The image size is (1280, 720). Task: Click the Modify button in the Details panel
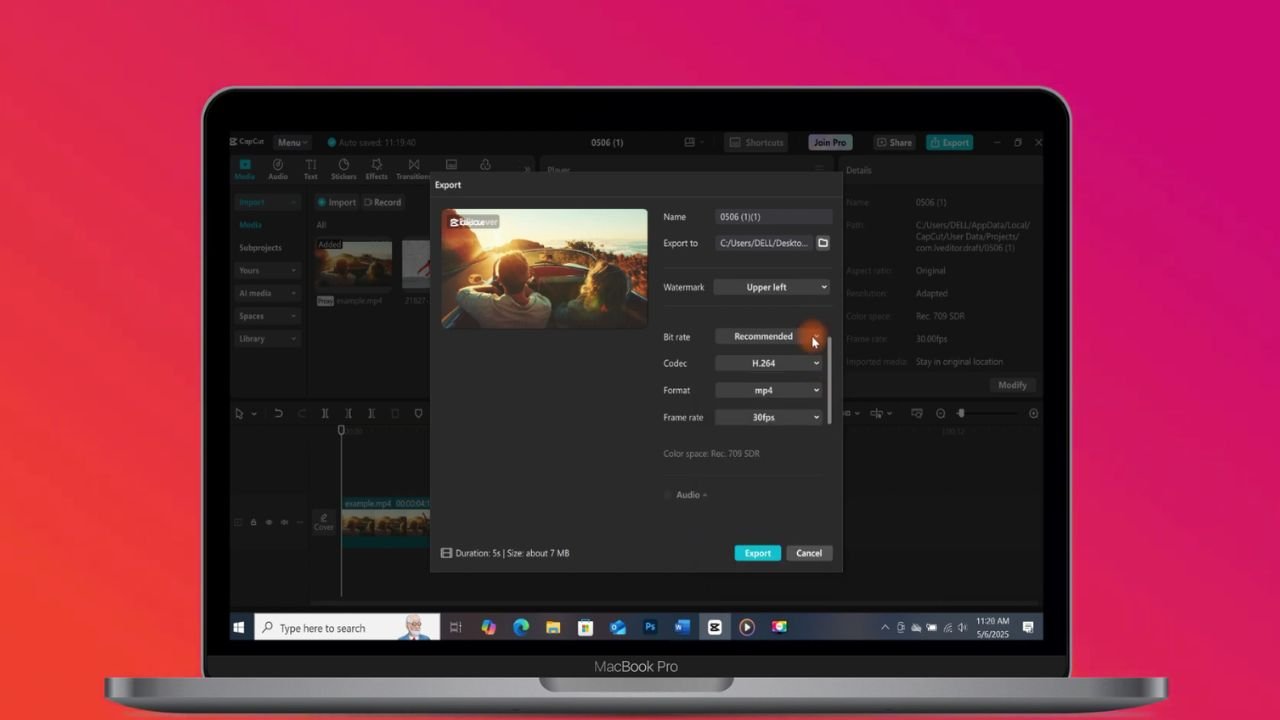(x=1012, y=385)
